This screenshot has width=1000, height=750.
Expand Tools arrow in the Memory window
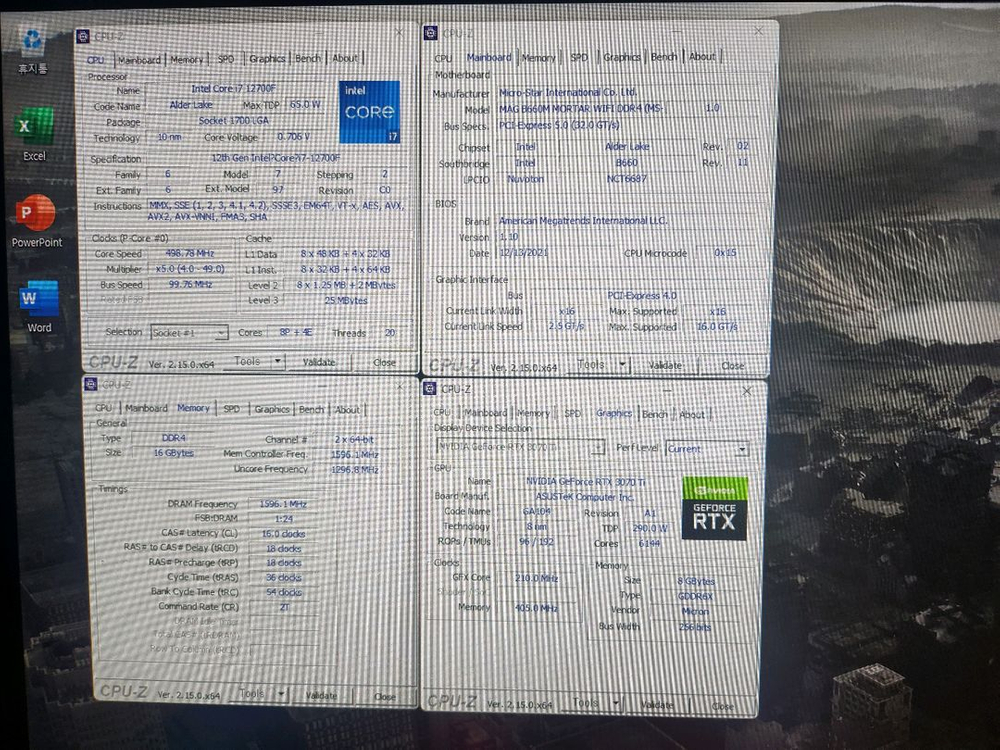[x=281, y=693]
